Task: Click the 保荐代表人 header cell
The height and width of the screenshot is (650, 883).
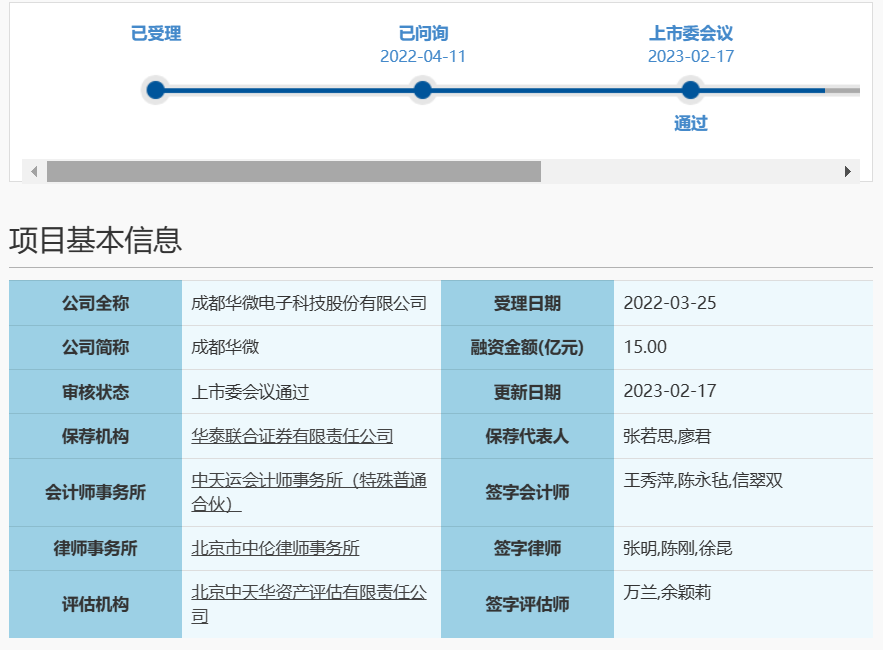Action: 527,436
